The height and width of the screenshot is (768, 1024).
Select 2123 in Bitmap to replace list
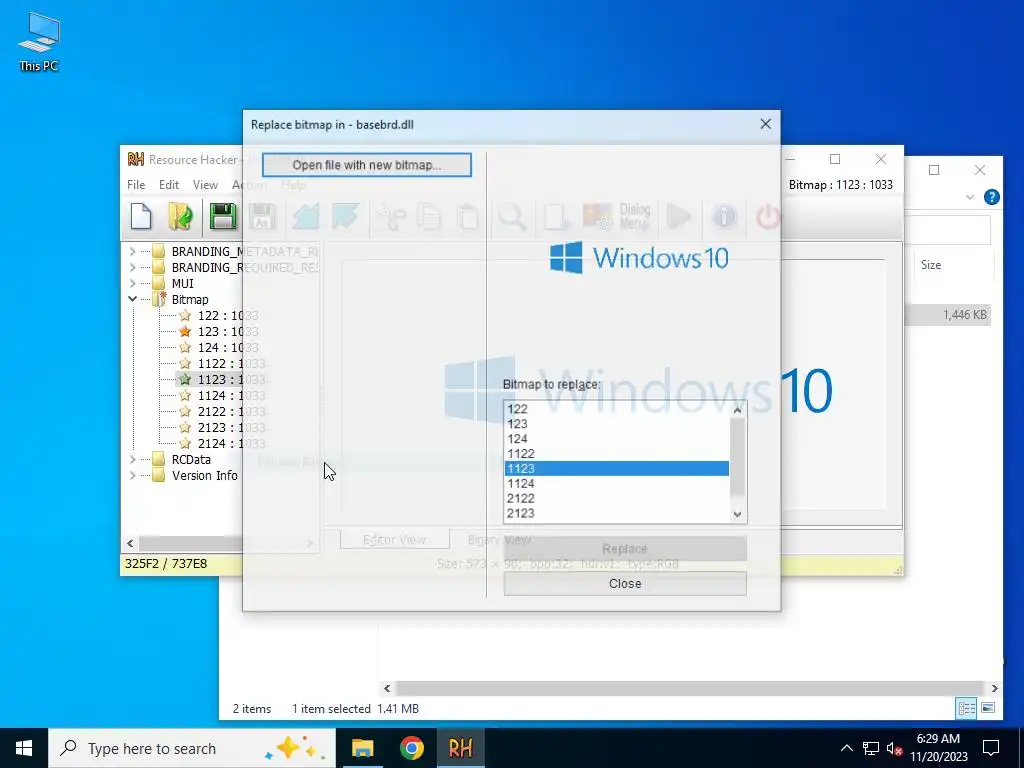[616, 513]
